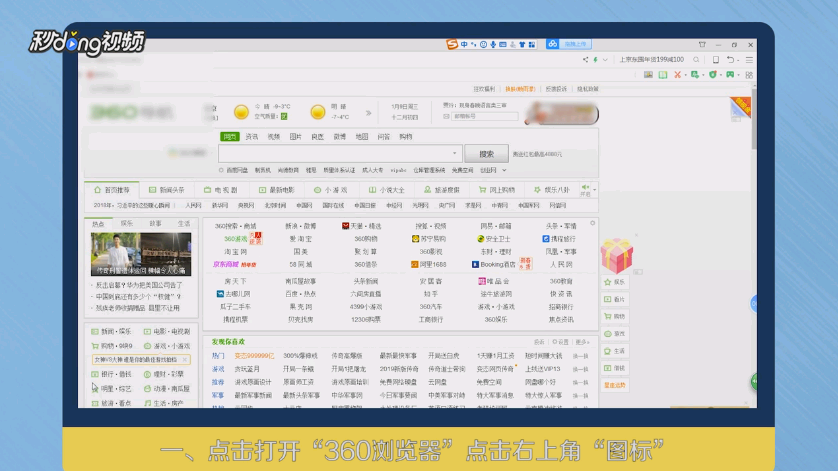Open dropdown arrow beside undo icon

click(738, 60)
